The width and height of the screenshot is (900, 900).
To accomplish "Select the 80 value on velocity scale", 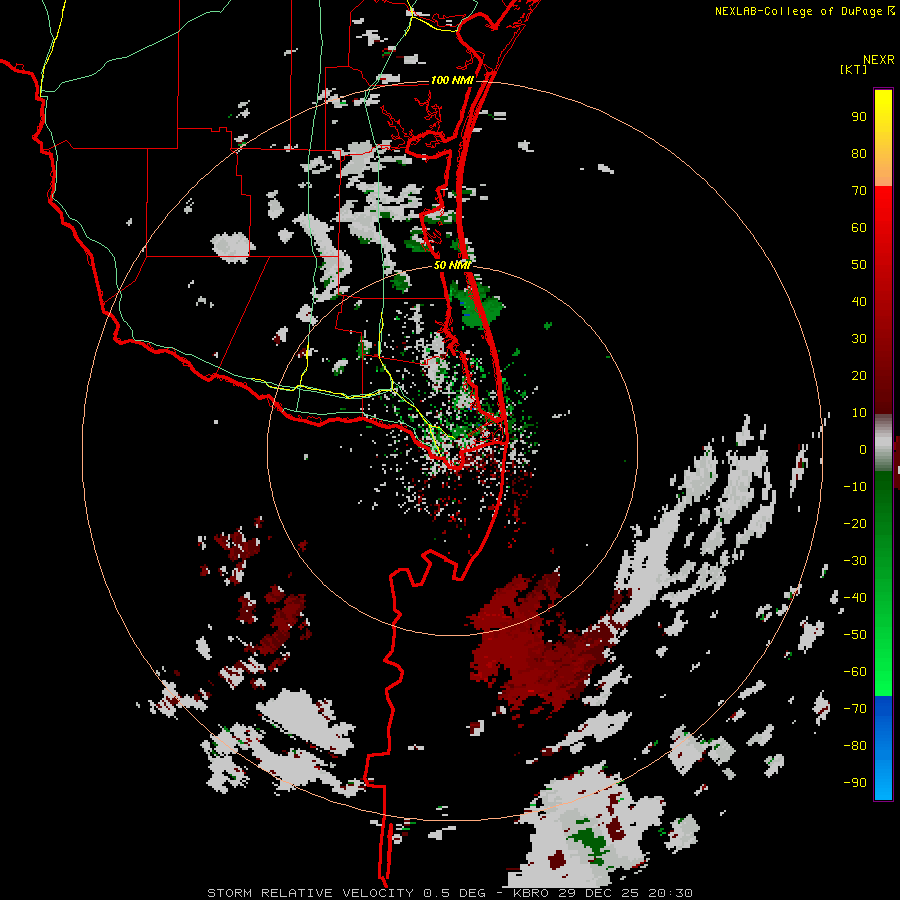I will tap(859, 154).
